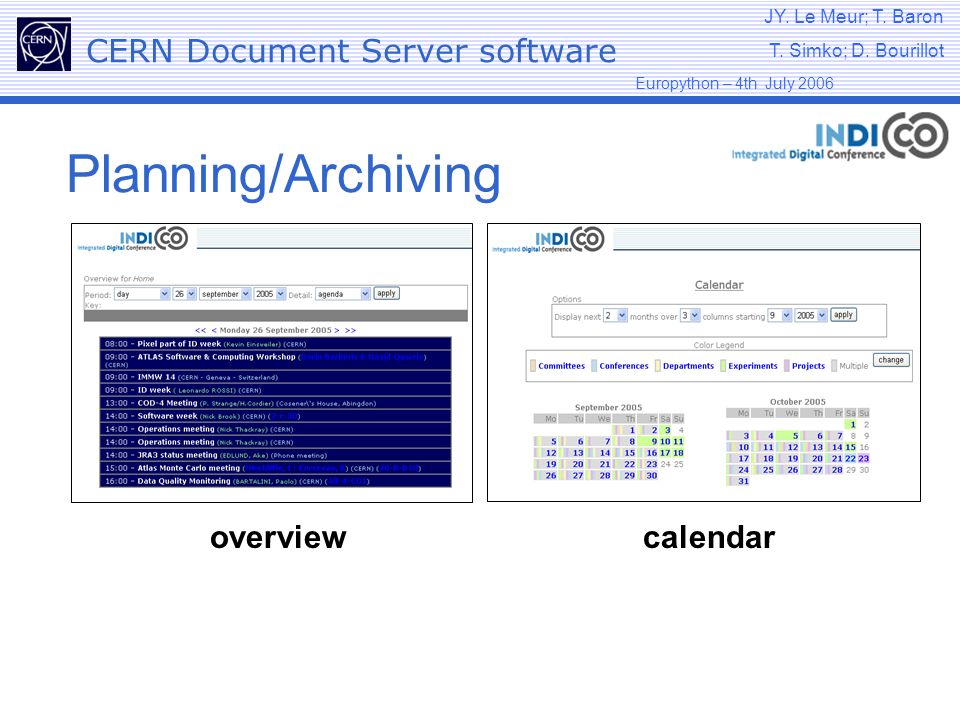Click the Committees color swatch

[533, 366]
